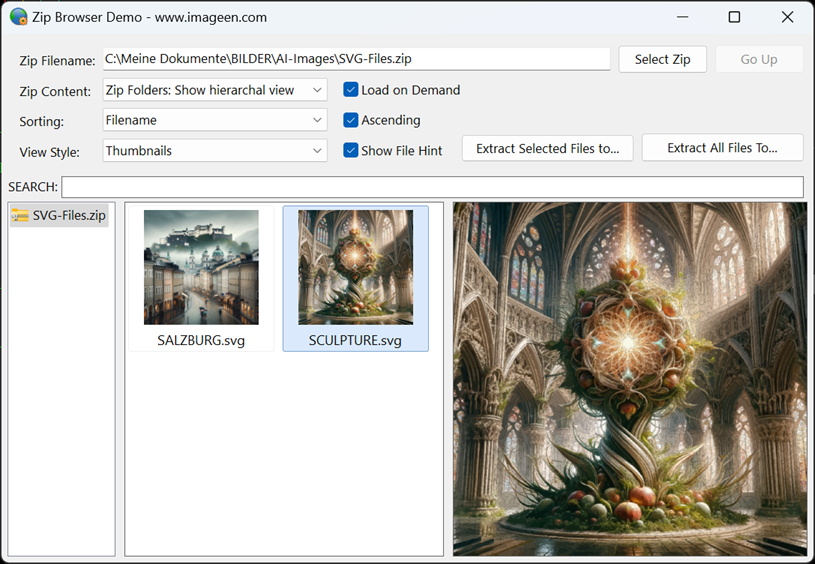Maximize the Zip Browser Demo window
This screenshot has width=815, height=564.
point(734,17)
